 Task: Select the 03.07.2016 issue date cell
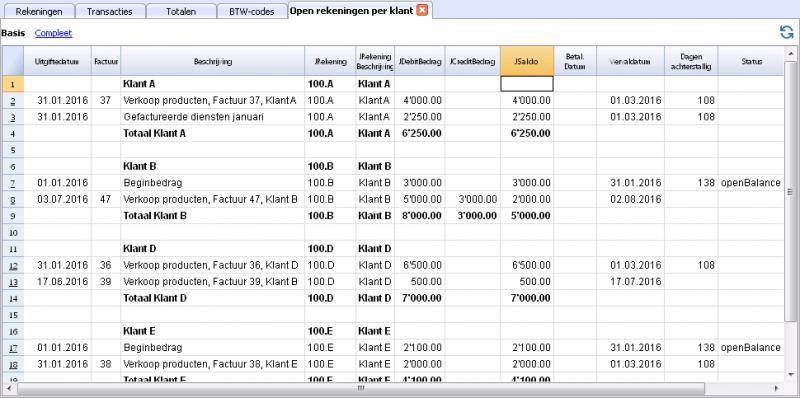(x=57, y=200)
